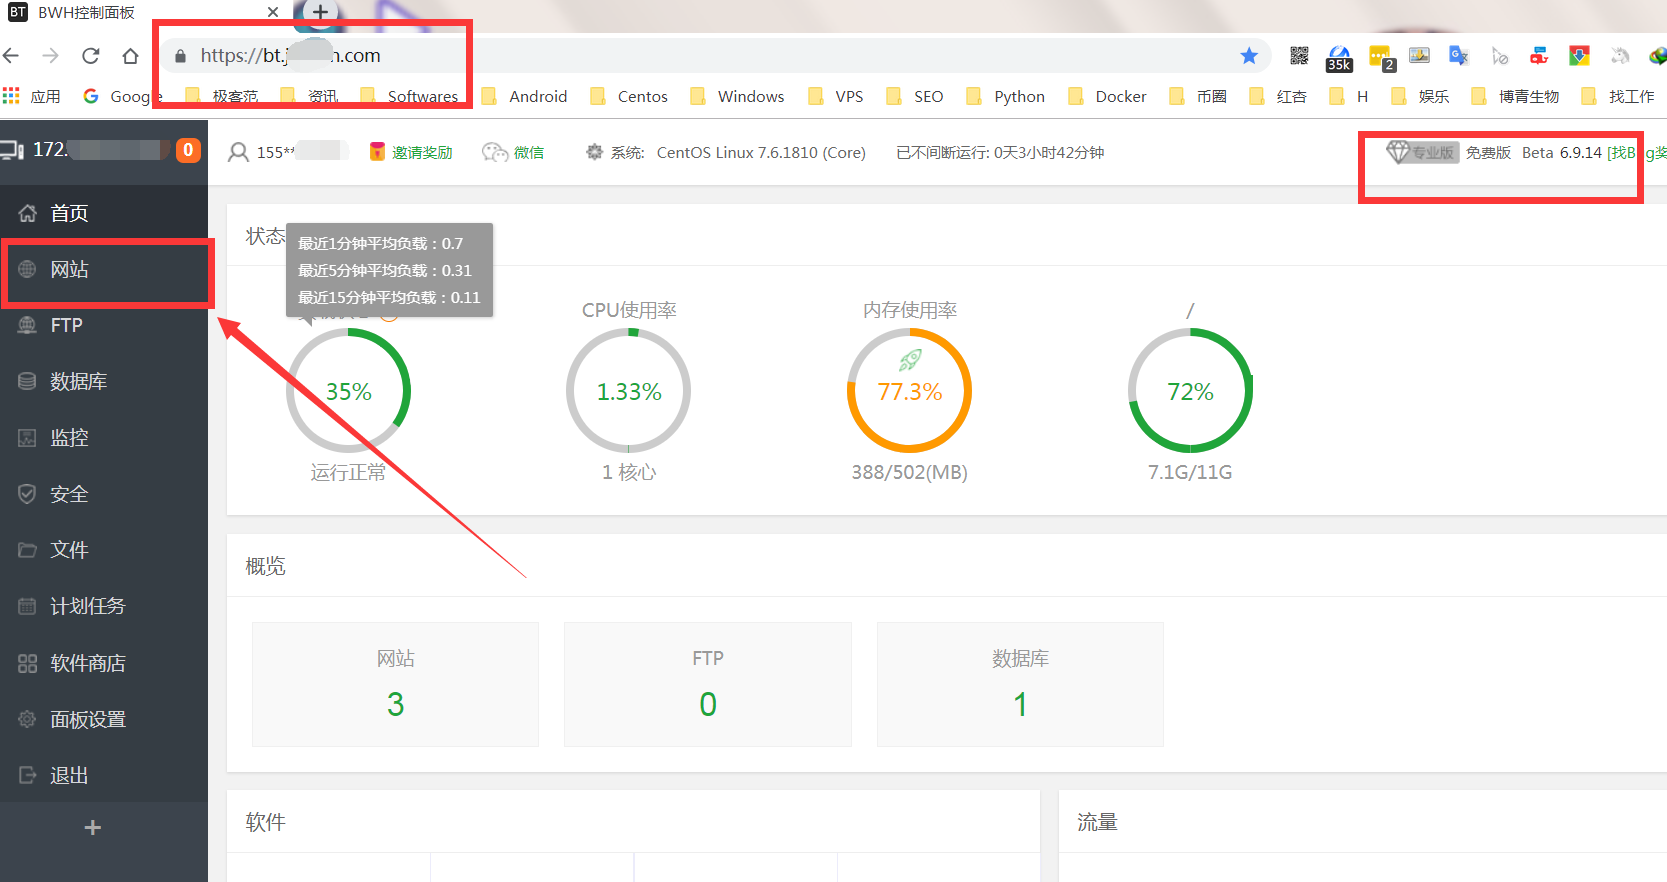Open the 软件商店 software store item

pos(104,663)
